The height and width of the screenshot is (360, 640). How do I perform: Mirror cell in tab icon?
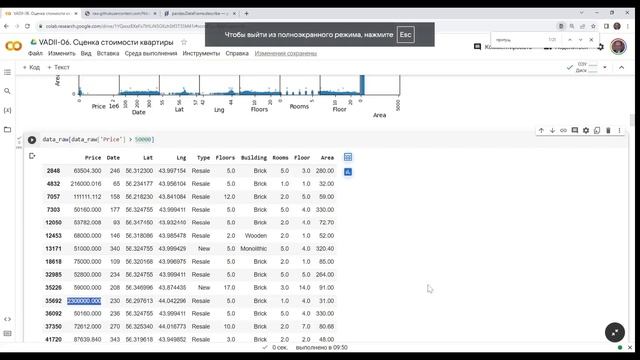[x=597, y=130]
